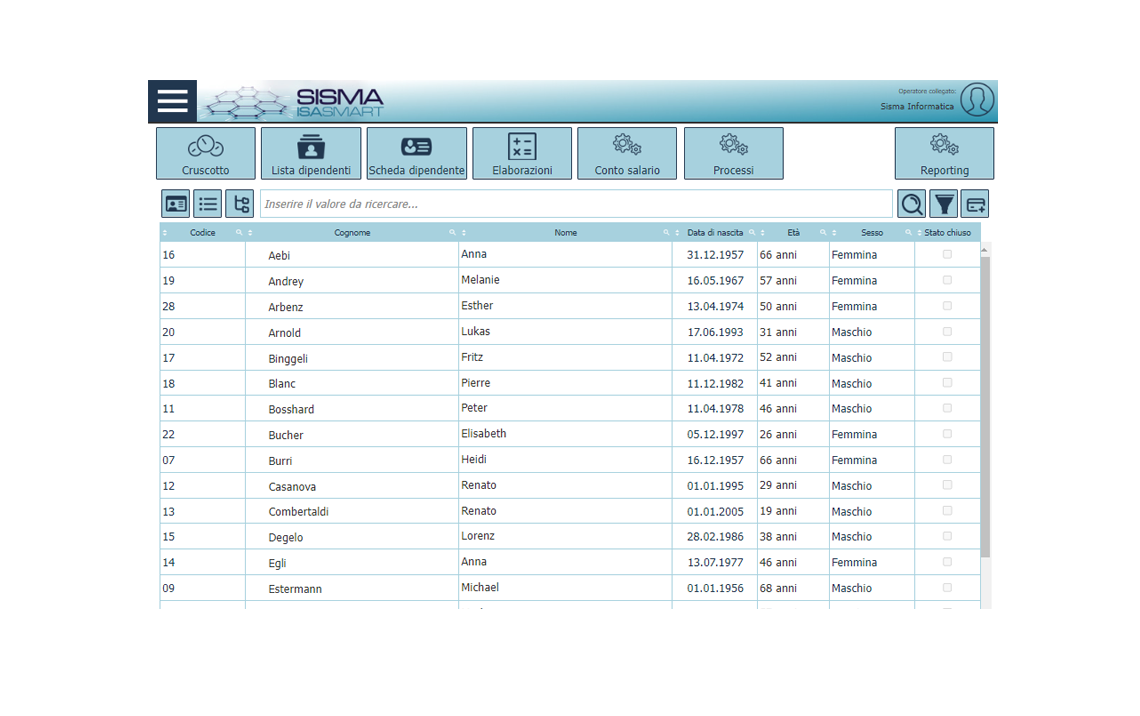Open the Cruscotto dashboard tab

coord(206,153)
